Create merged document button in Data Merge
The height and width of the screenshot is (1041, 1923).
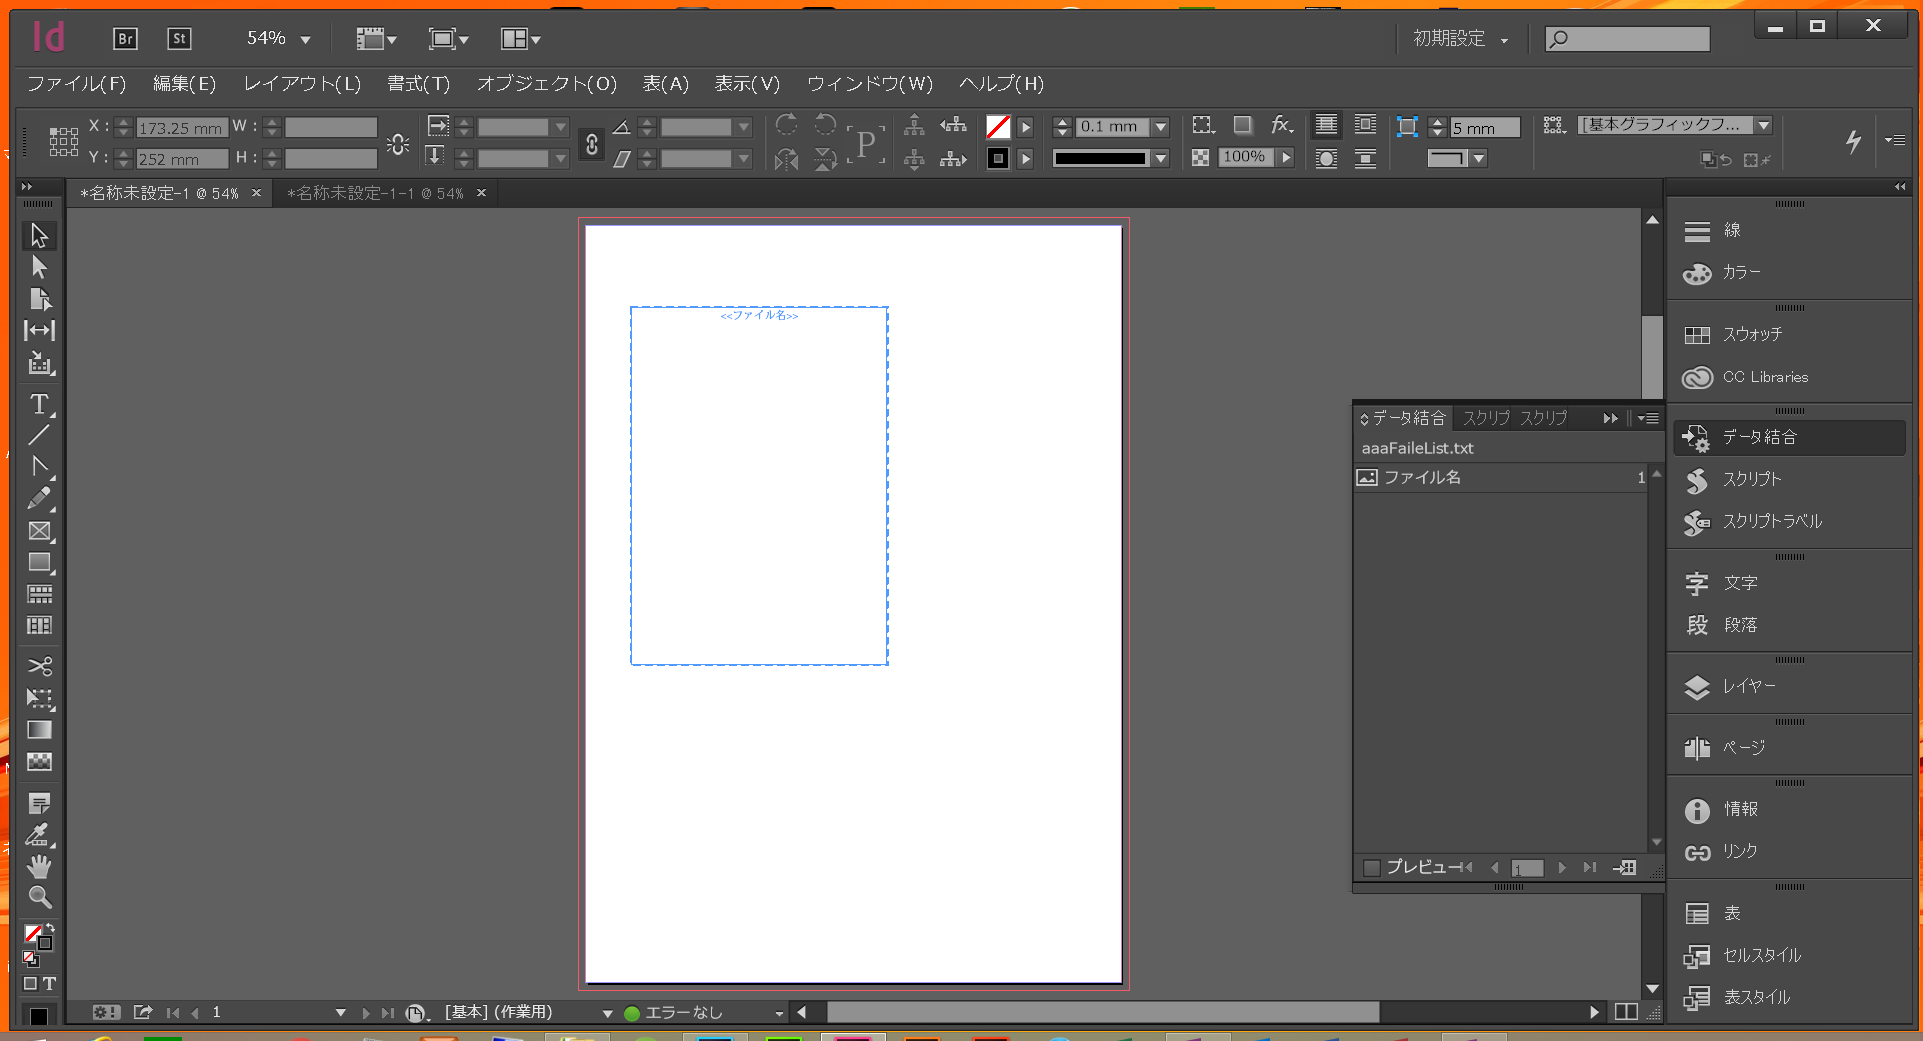(1625, 868)
